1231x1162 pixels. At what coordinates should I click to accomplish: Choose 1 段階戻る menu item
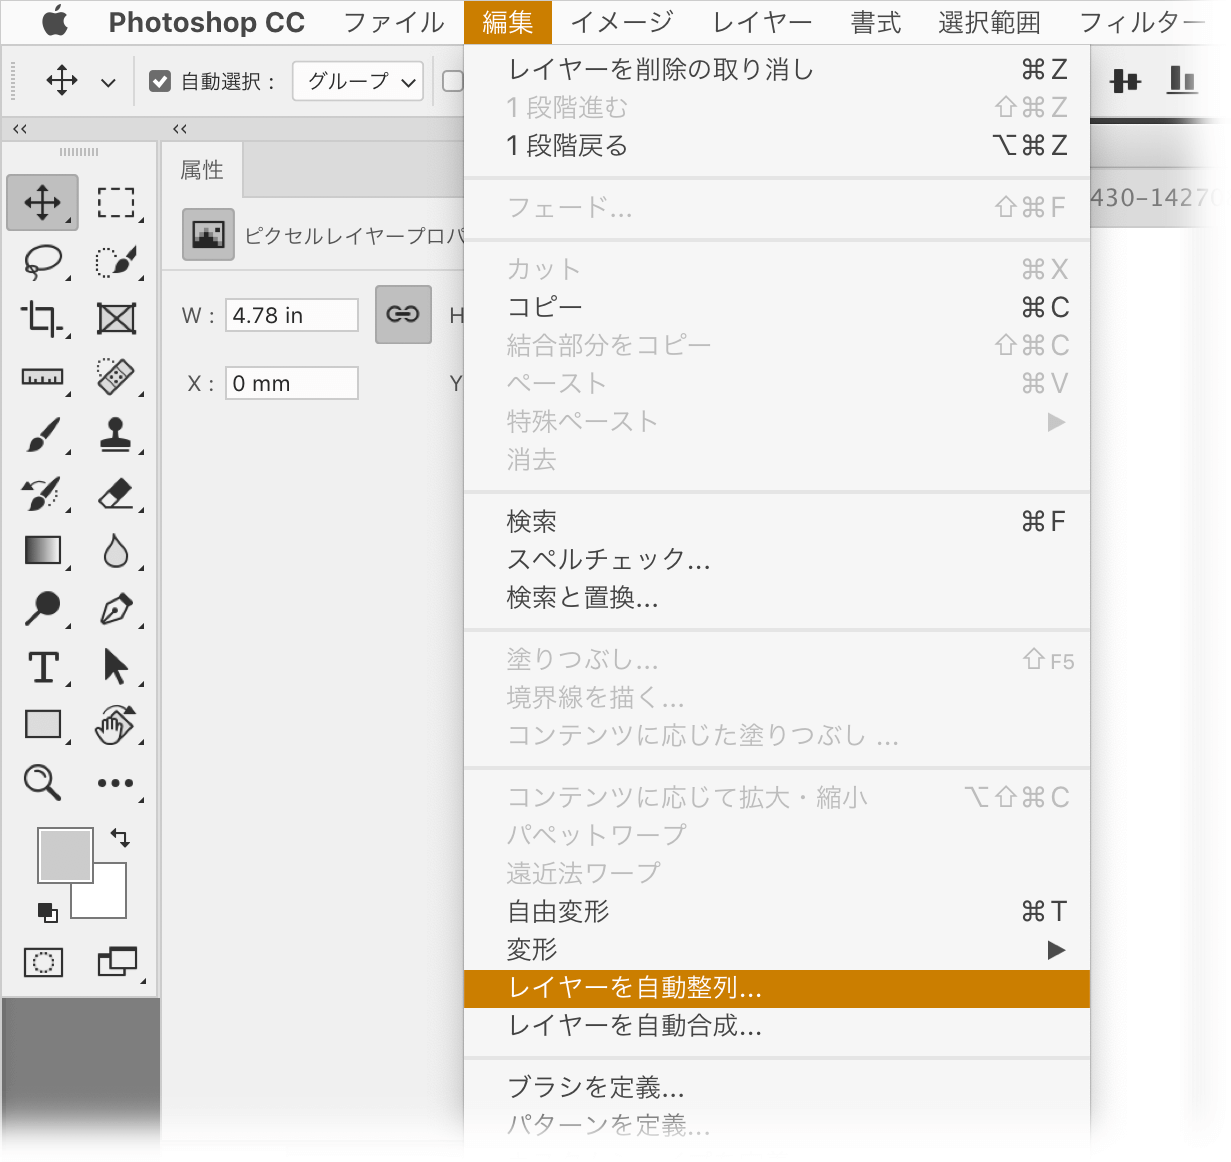click(x=777, y=146)
